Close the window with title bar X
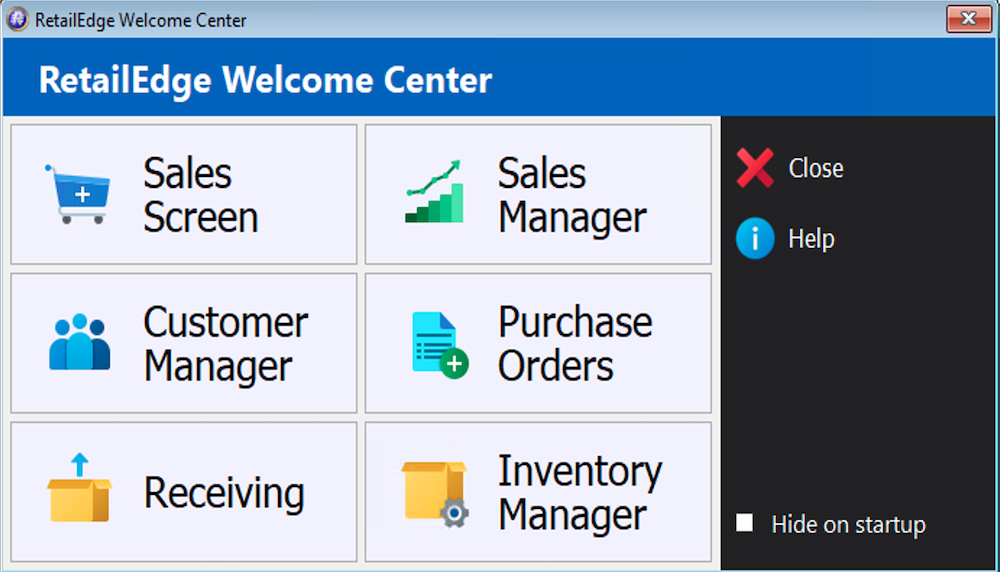1000x572 pixels. [x=968, y=19]
